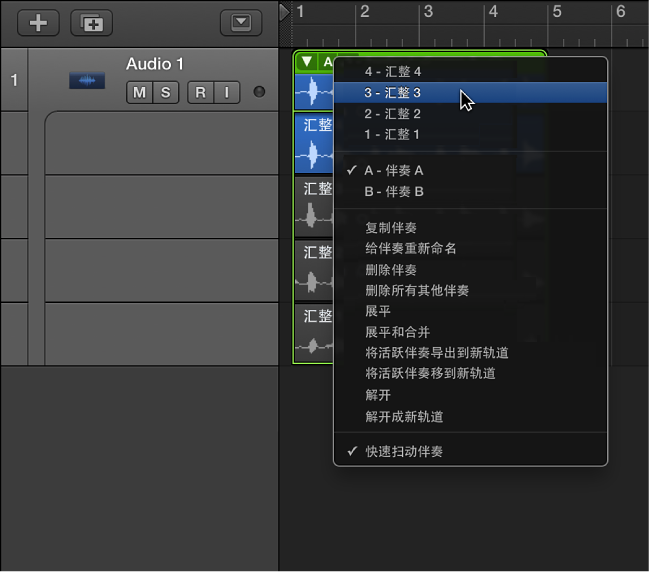
Task: Collapse the take folder disclosure triangle
Action: [x=307, y=62]
